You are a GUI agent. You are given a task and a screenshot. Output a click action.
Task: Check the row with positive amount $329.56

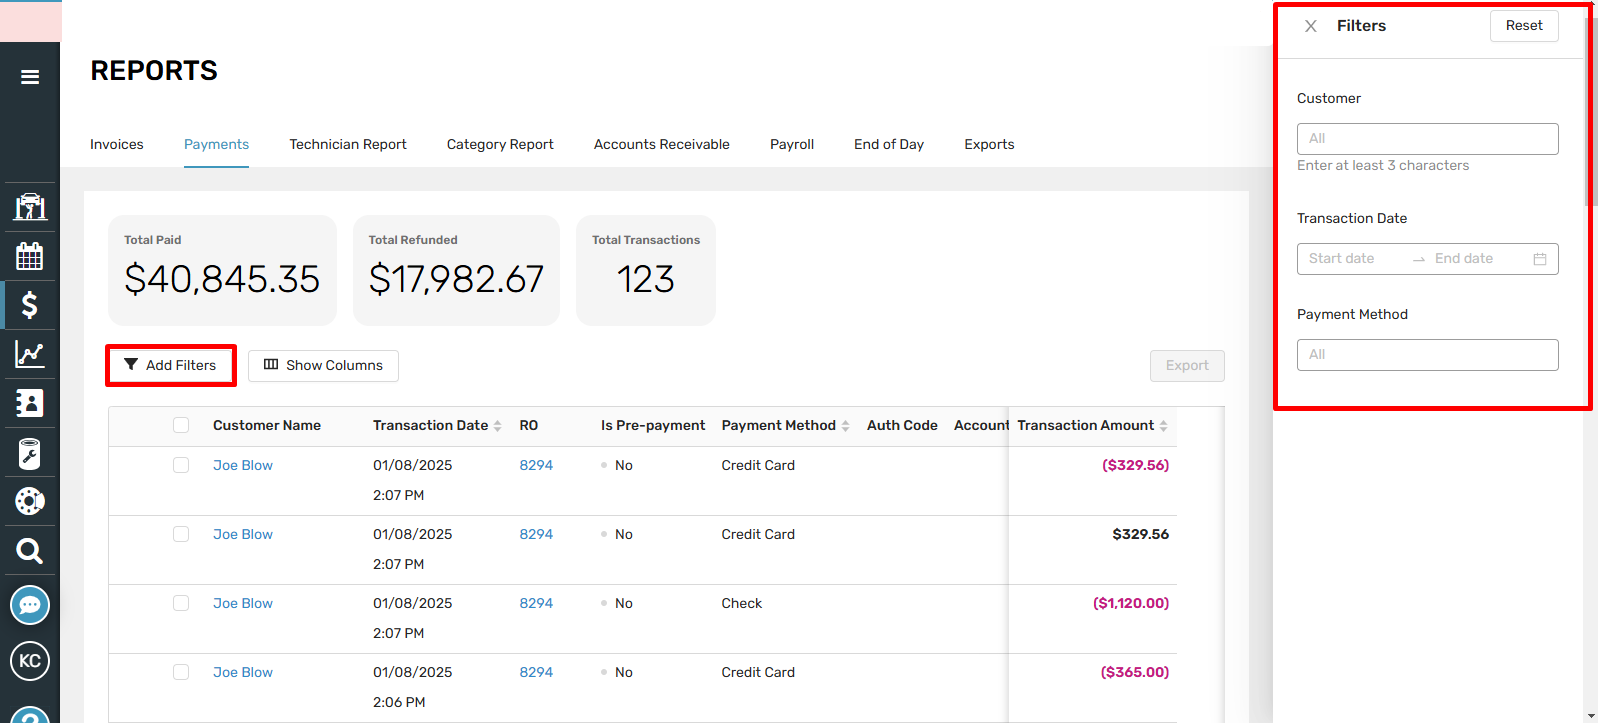[x=181, y=534]
